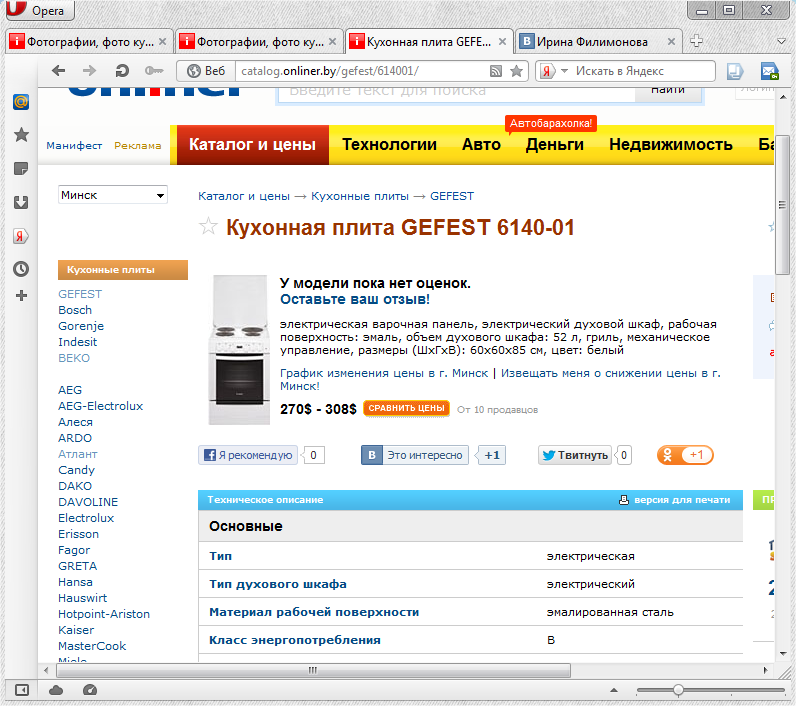Bookmark page with address bar star
This screenshot has width=796, height=706.
coord(516,71)
